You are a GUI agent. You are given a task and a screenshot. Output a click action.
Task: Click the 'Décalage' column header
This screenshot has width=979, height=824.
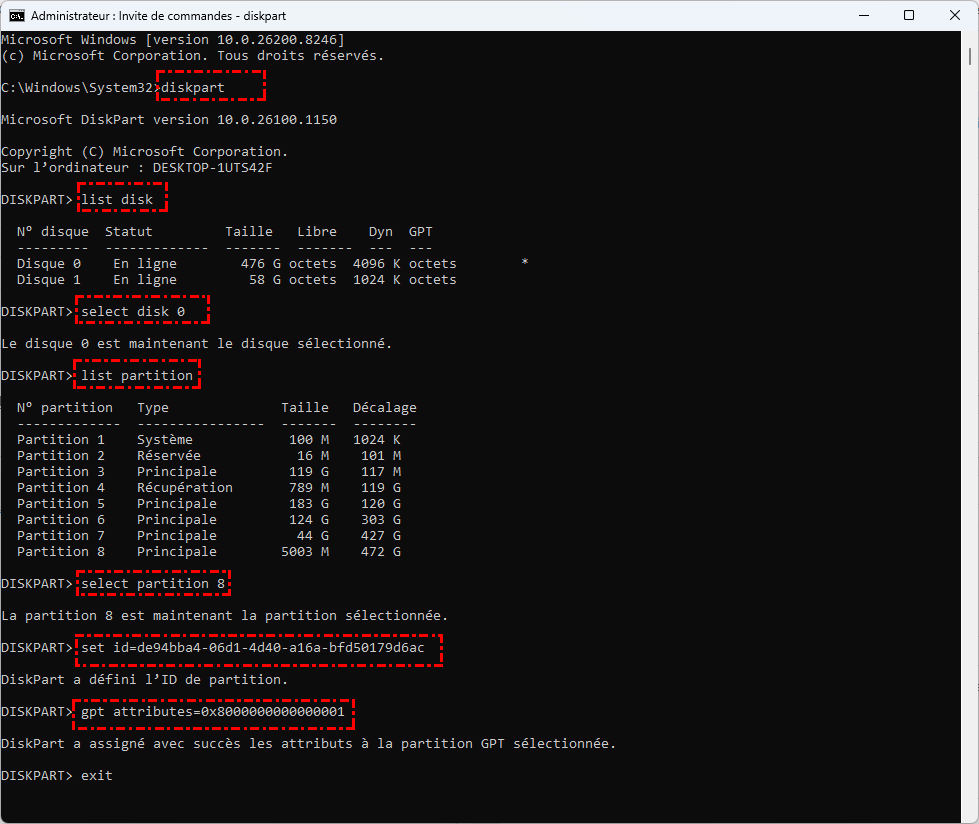coord(384,408)
